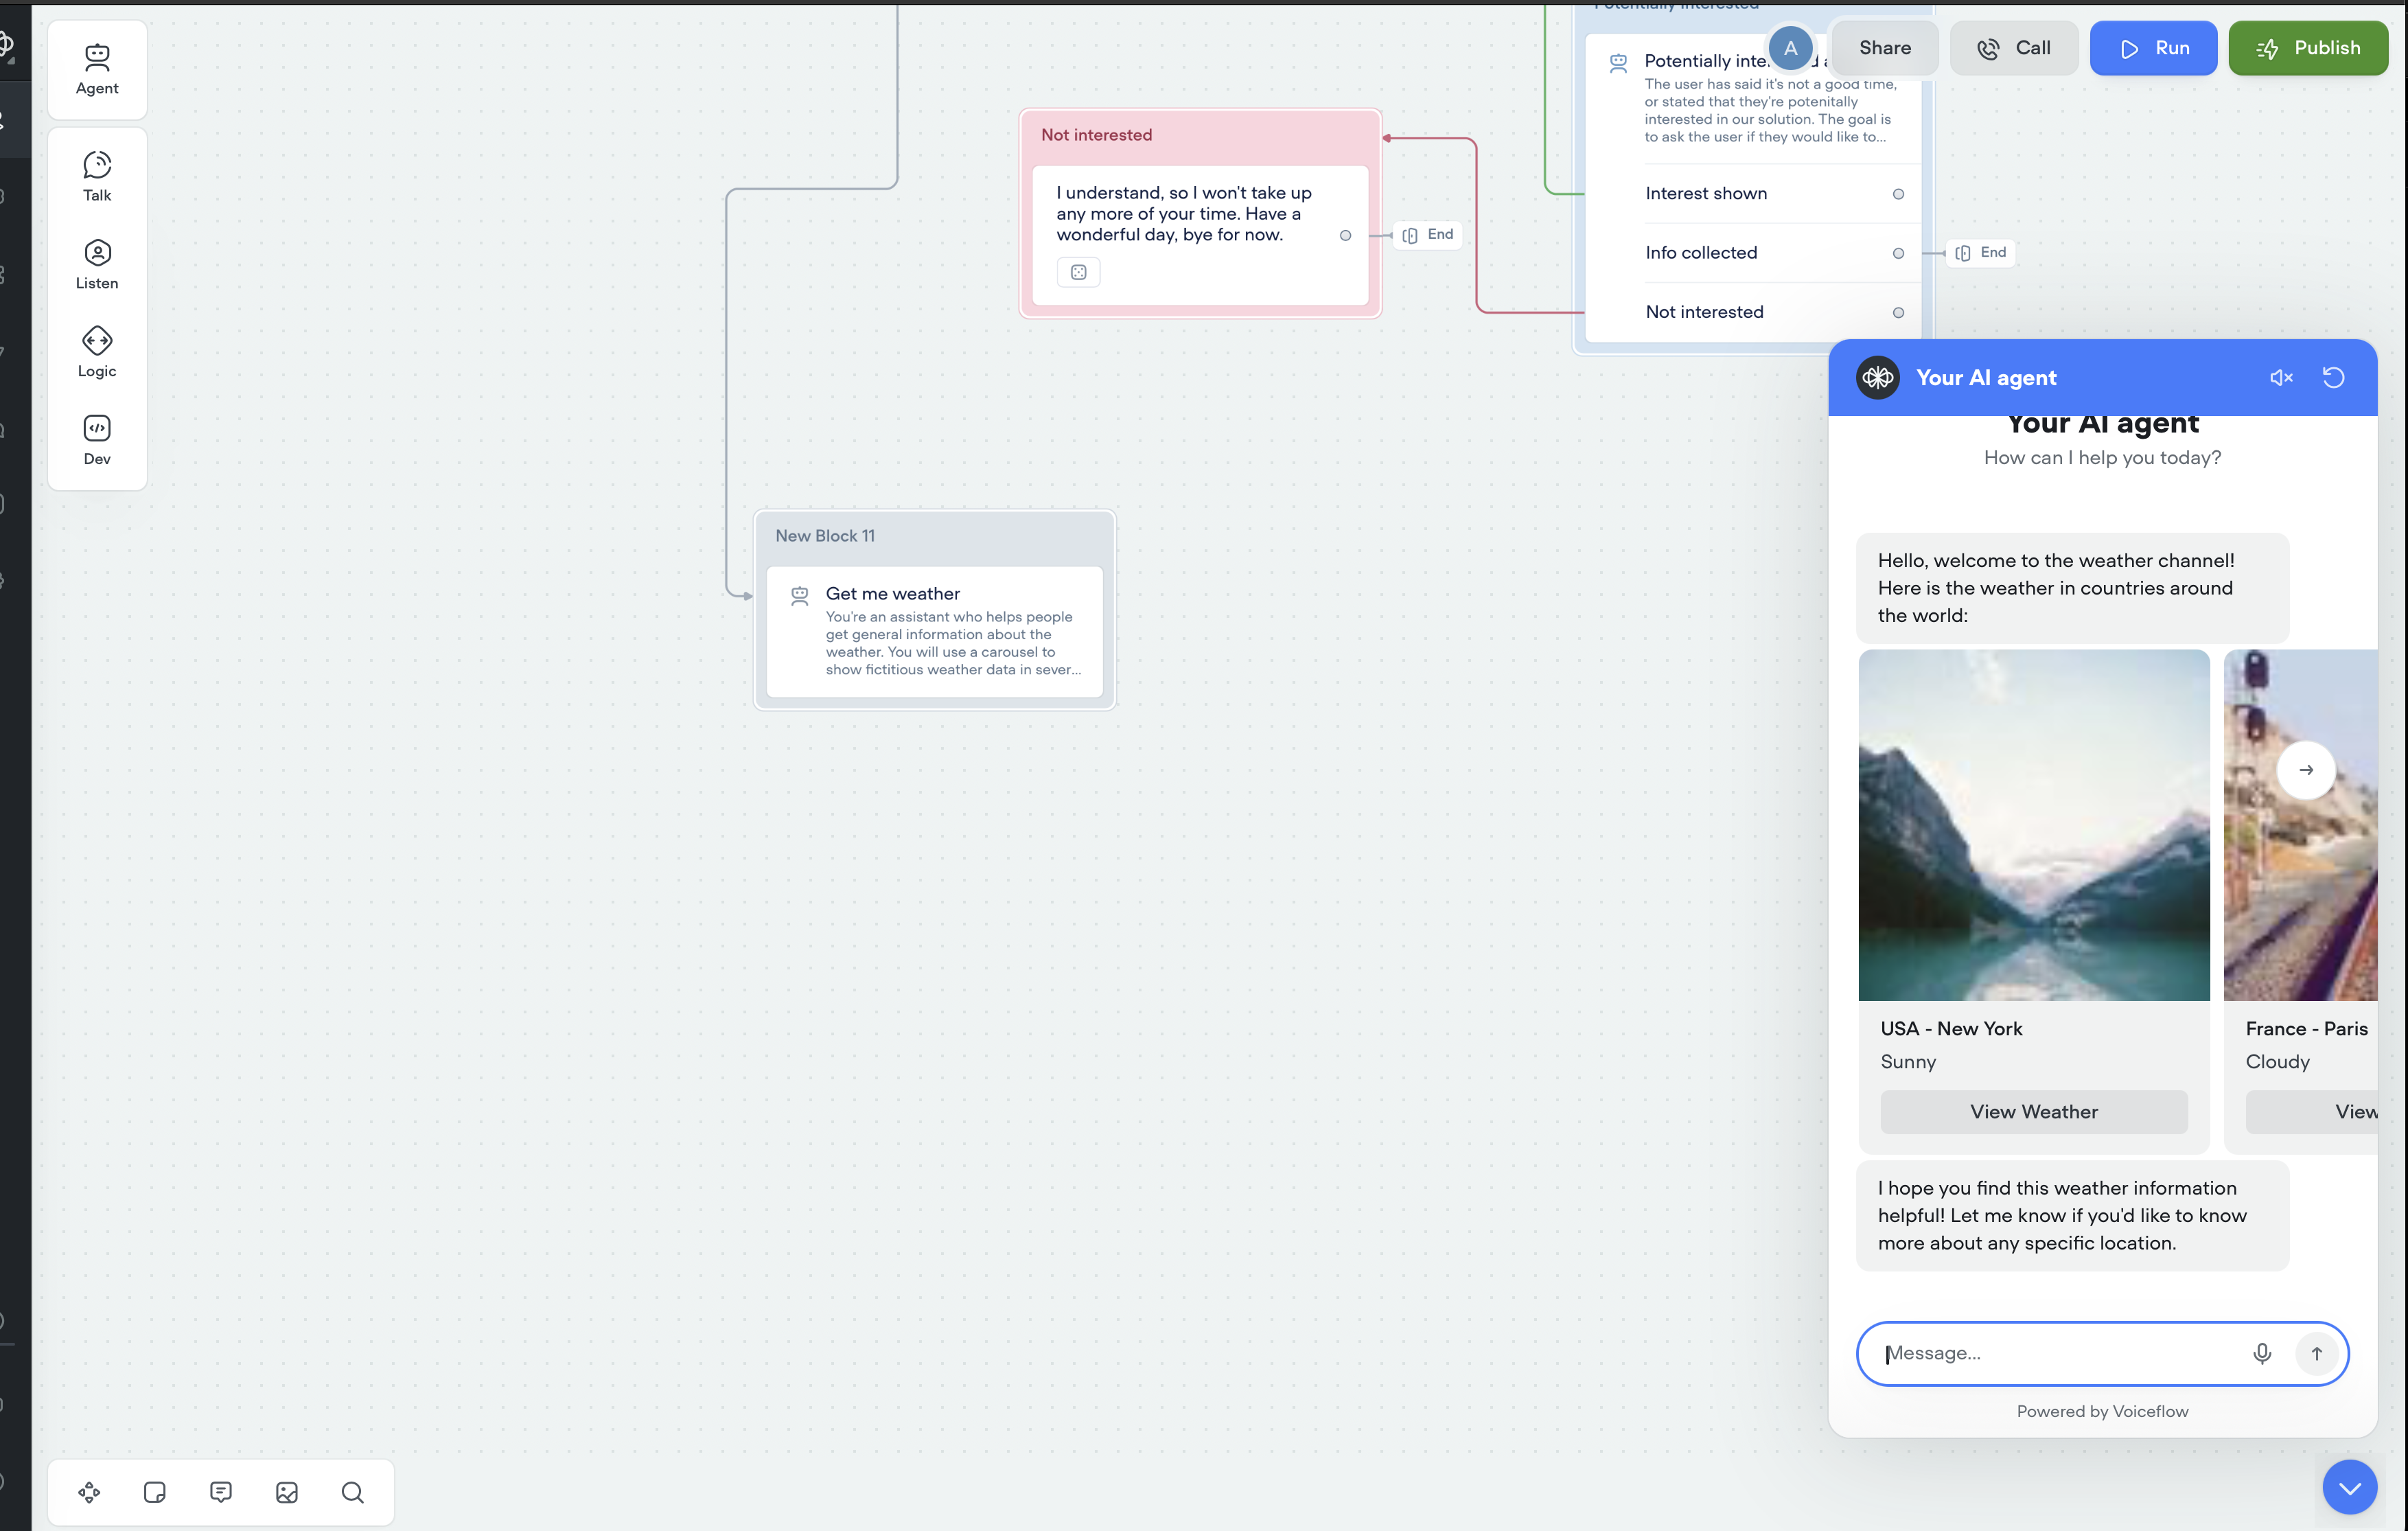This screenshot has height=1531, width=2408.
Task: Click the AI agent logo in chat header
Action: [x=1877, y=377]
